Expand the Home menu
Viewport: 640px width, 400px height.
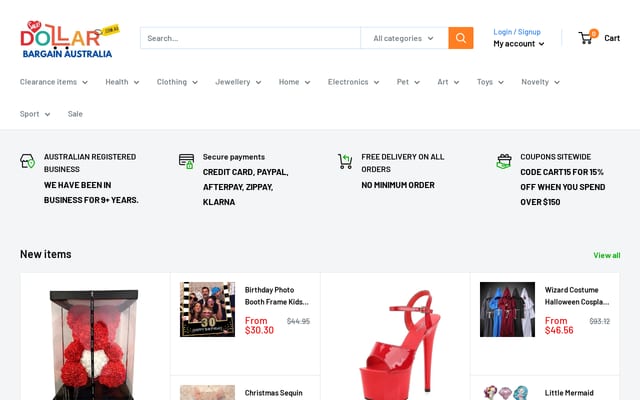(294, 82)
